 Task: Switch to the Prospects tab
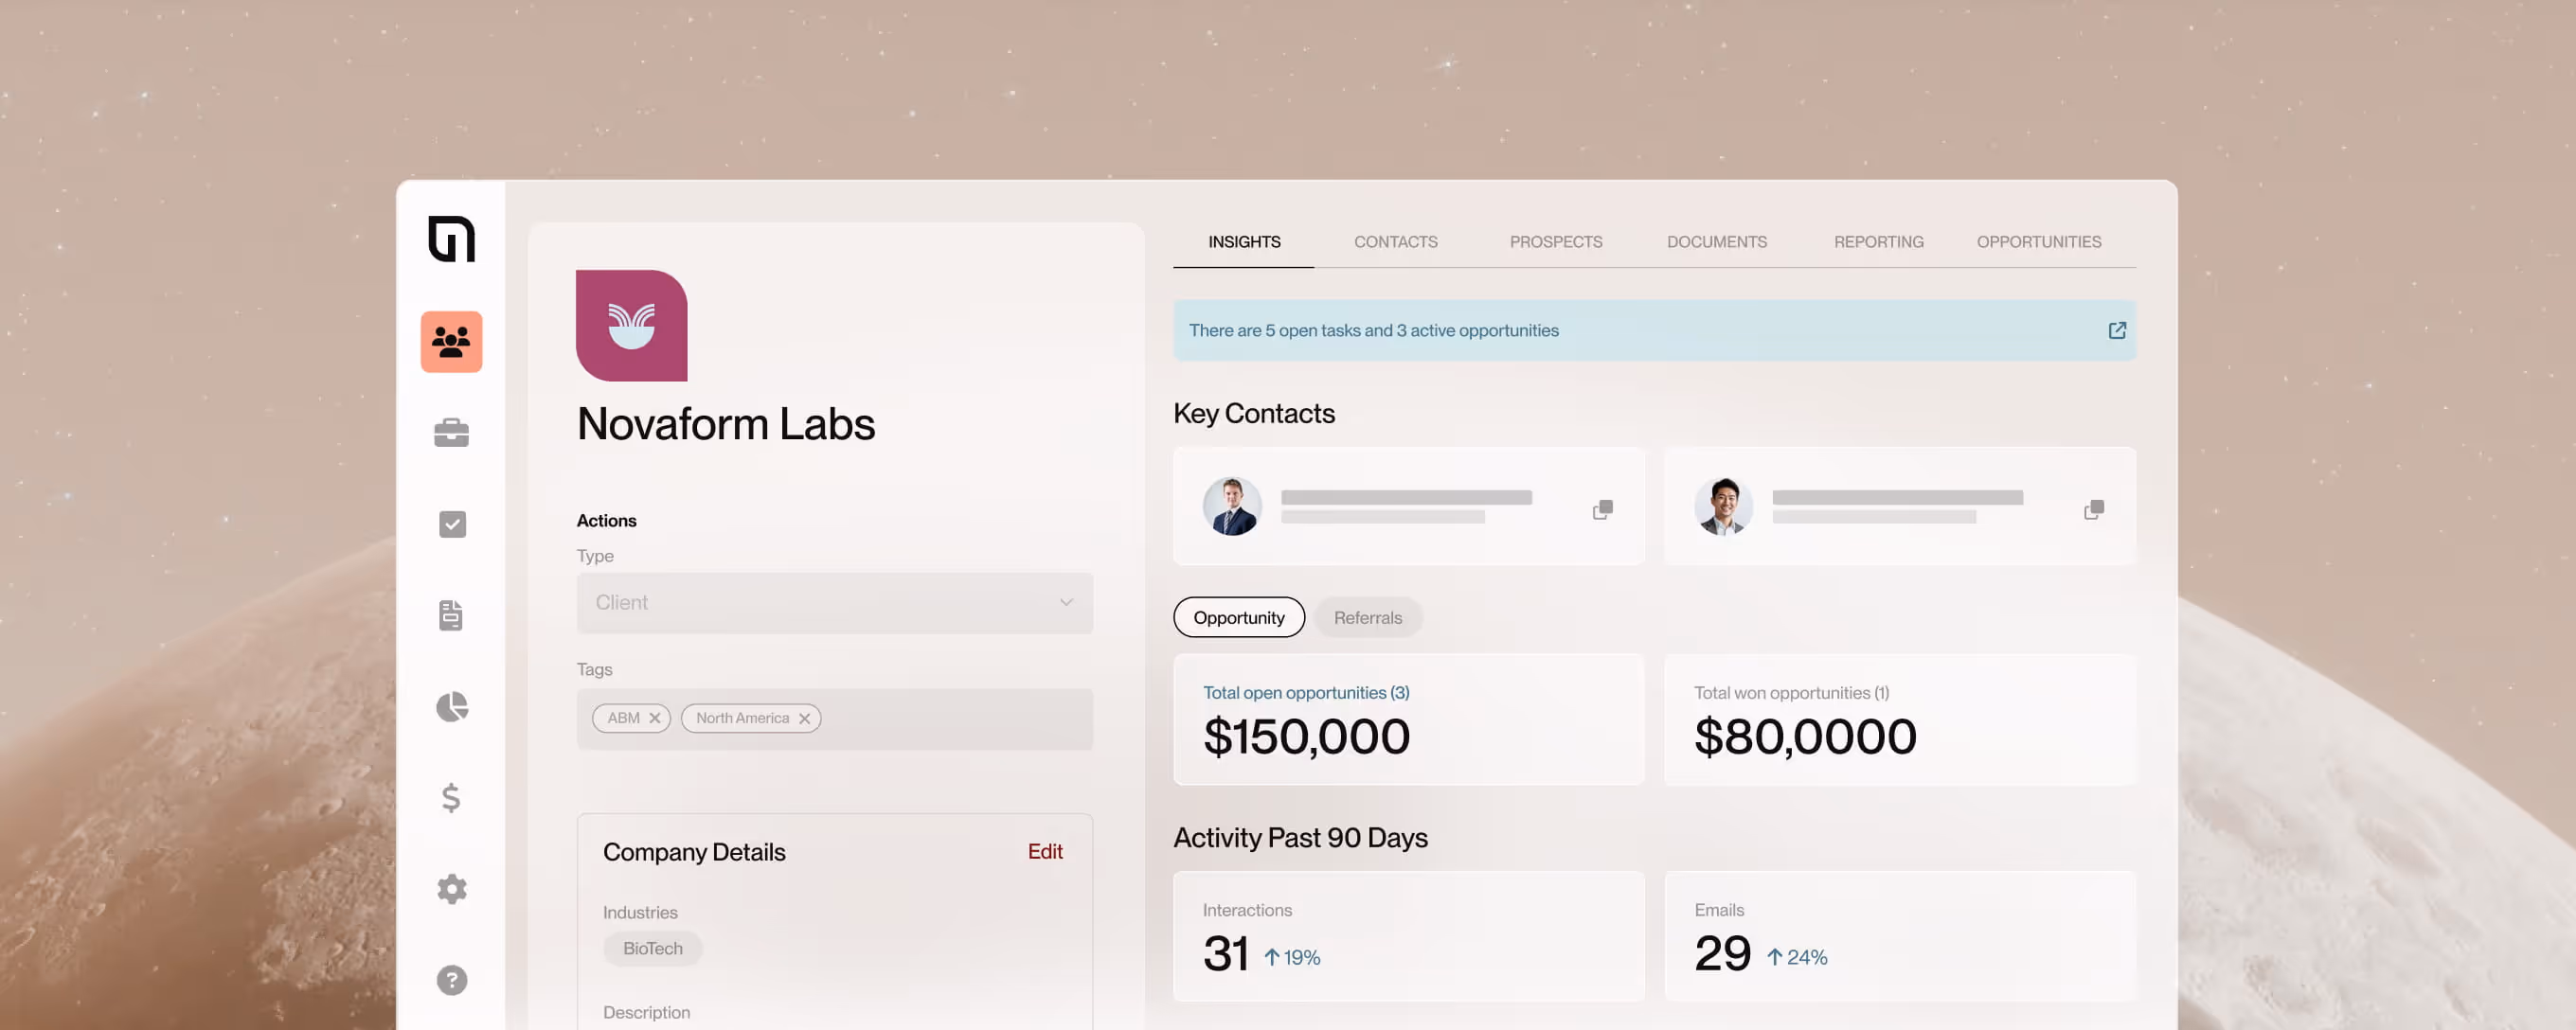pyautogui.click(x=1555, y=241)
